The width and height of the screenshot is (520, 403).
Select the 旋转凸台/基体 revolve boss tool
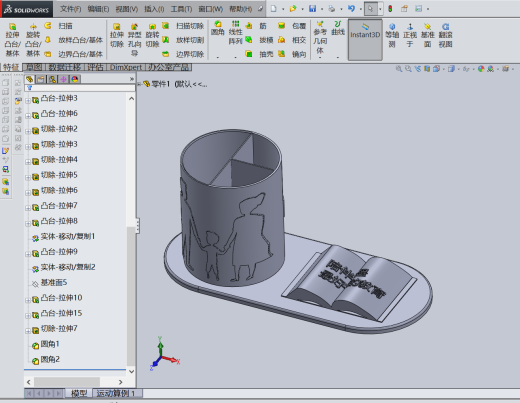pyautogui.click(x=33, y=40)
